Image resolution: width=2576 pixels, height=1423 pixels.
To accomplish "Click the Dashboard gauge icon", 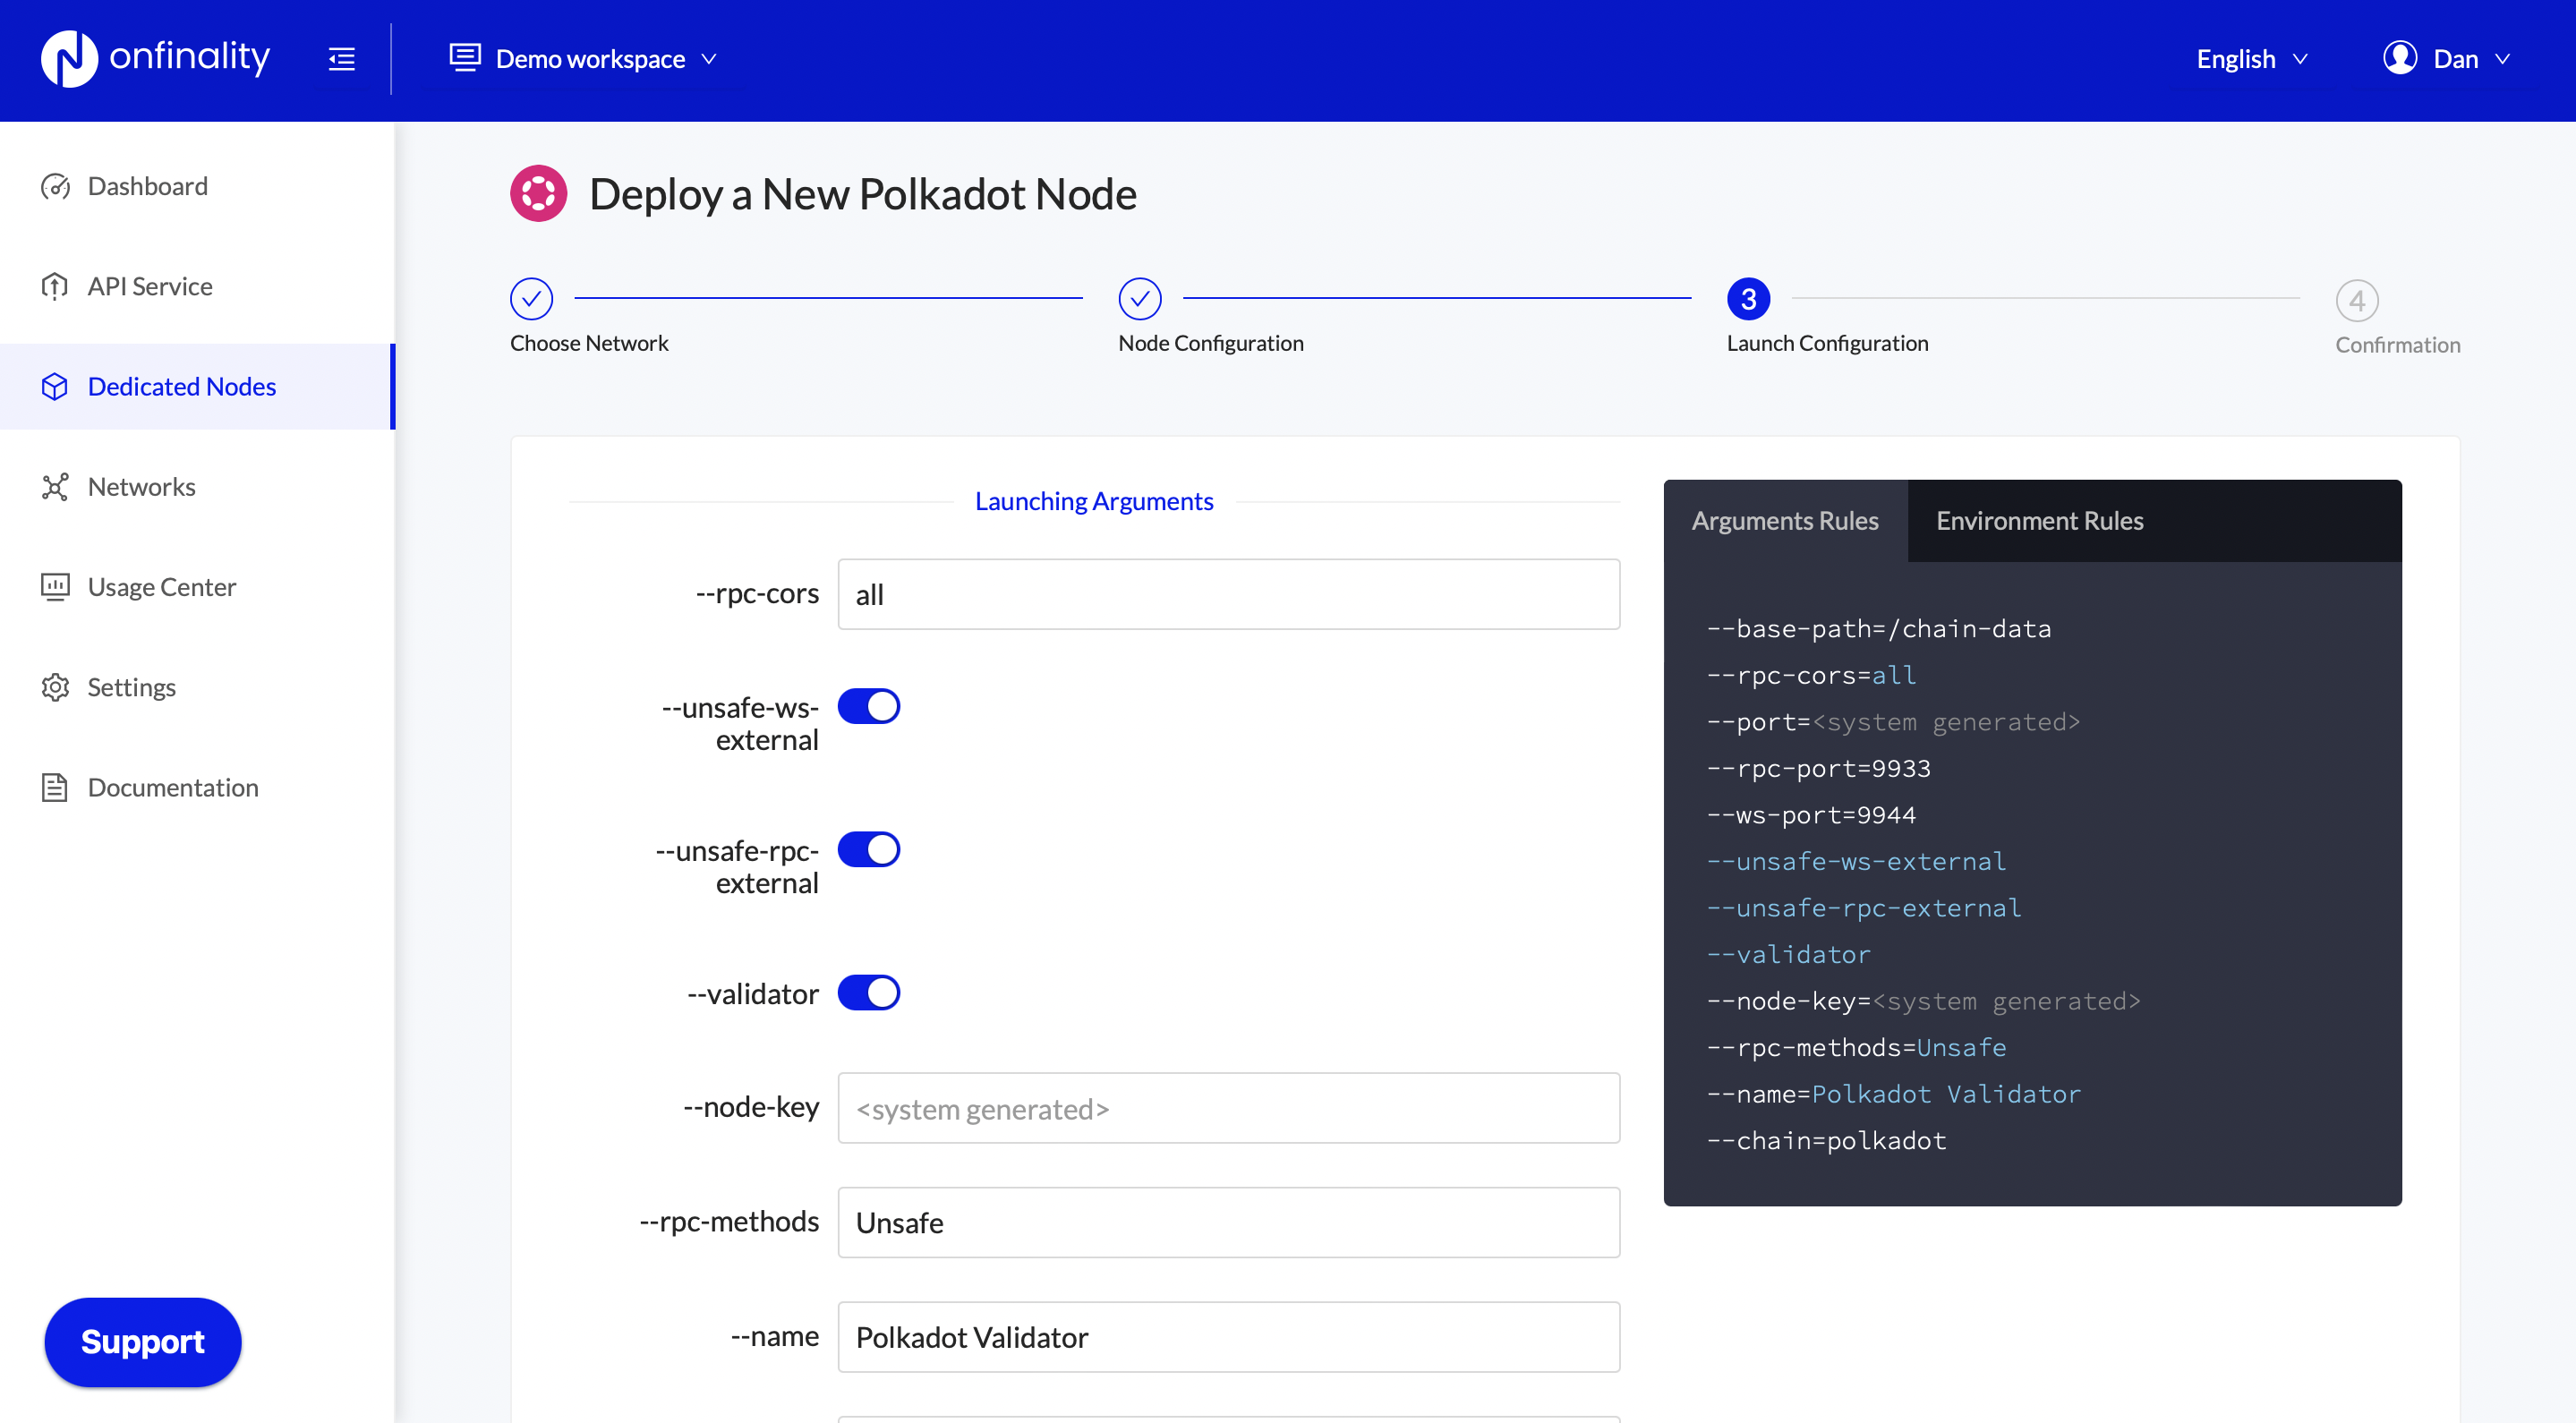I will click(x=55, y=186).
